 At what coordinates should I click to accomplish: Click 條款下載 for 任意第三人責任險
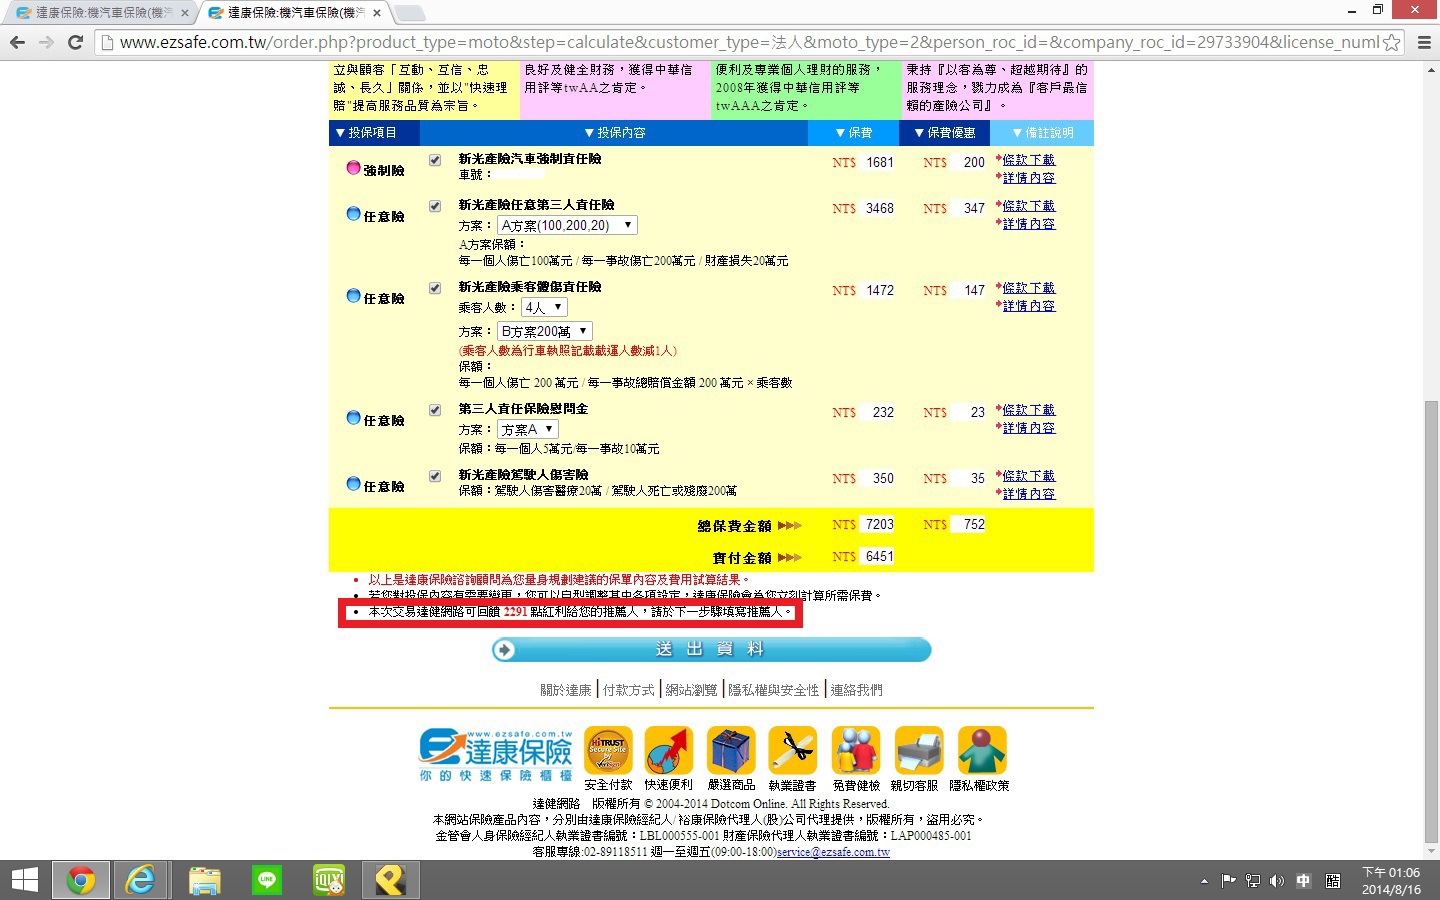pyautogui.click(x=1029, y=206)
